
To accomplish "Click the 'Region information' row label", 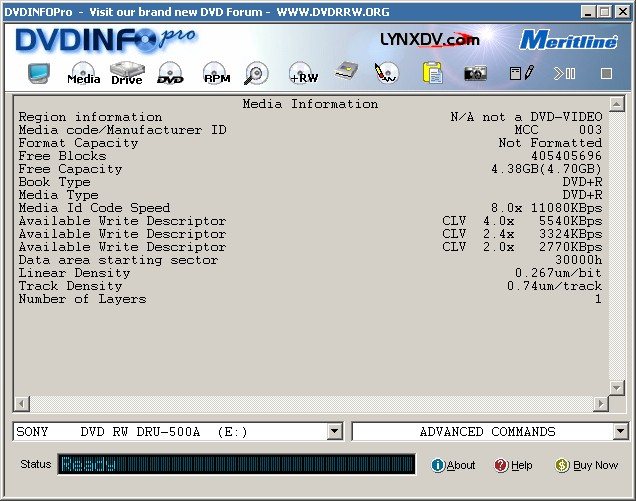I will coord(90,117).
